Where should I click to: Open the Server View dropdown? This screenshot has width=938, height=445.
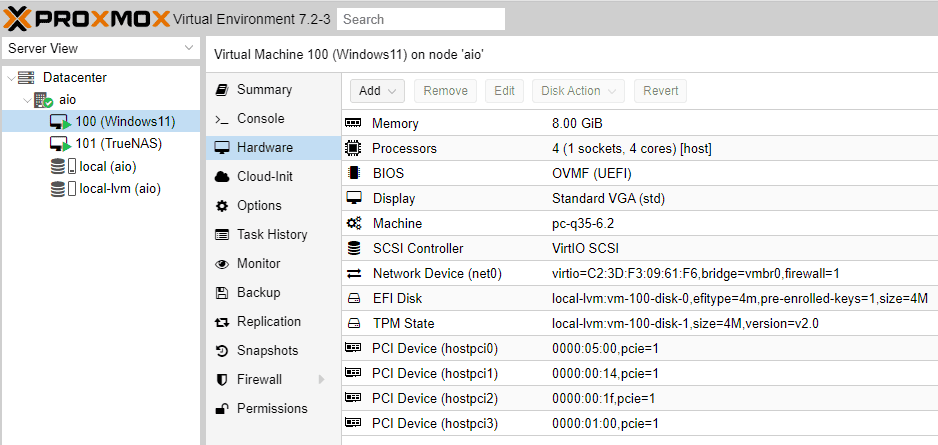pos(100,48)
